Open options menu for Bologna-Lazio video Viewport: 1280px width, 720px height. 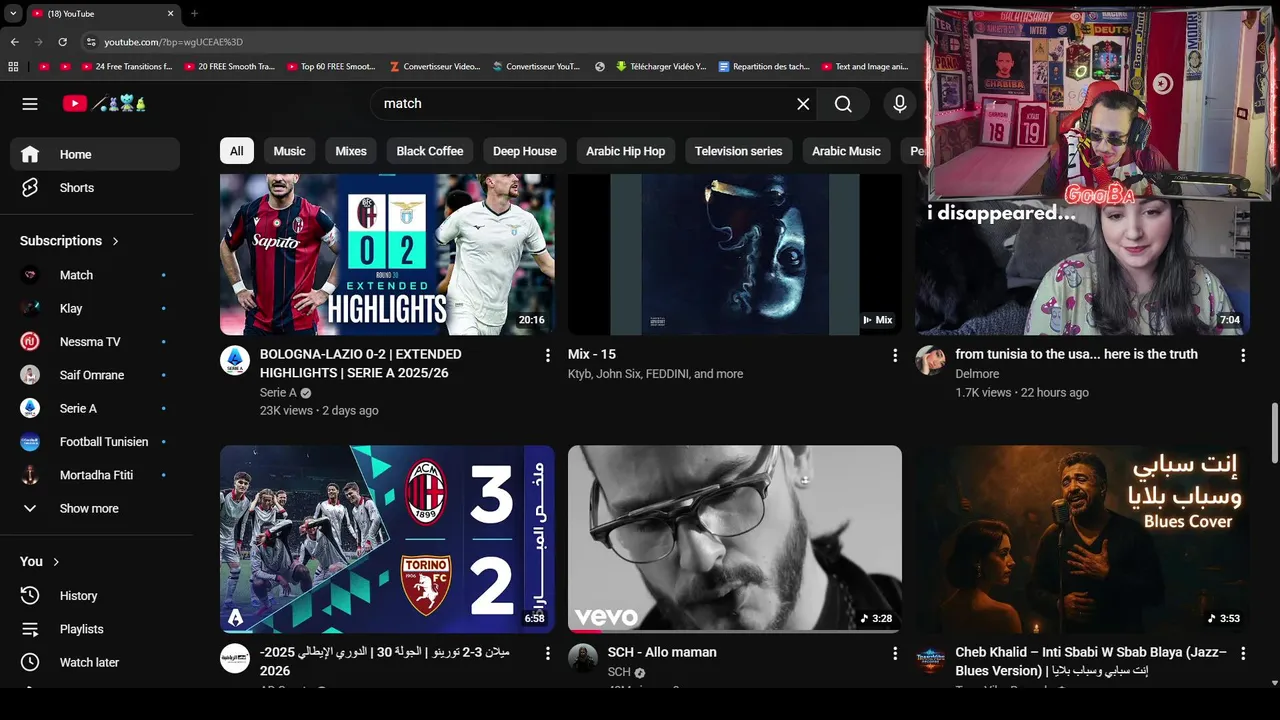pos(547,355)
